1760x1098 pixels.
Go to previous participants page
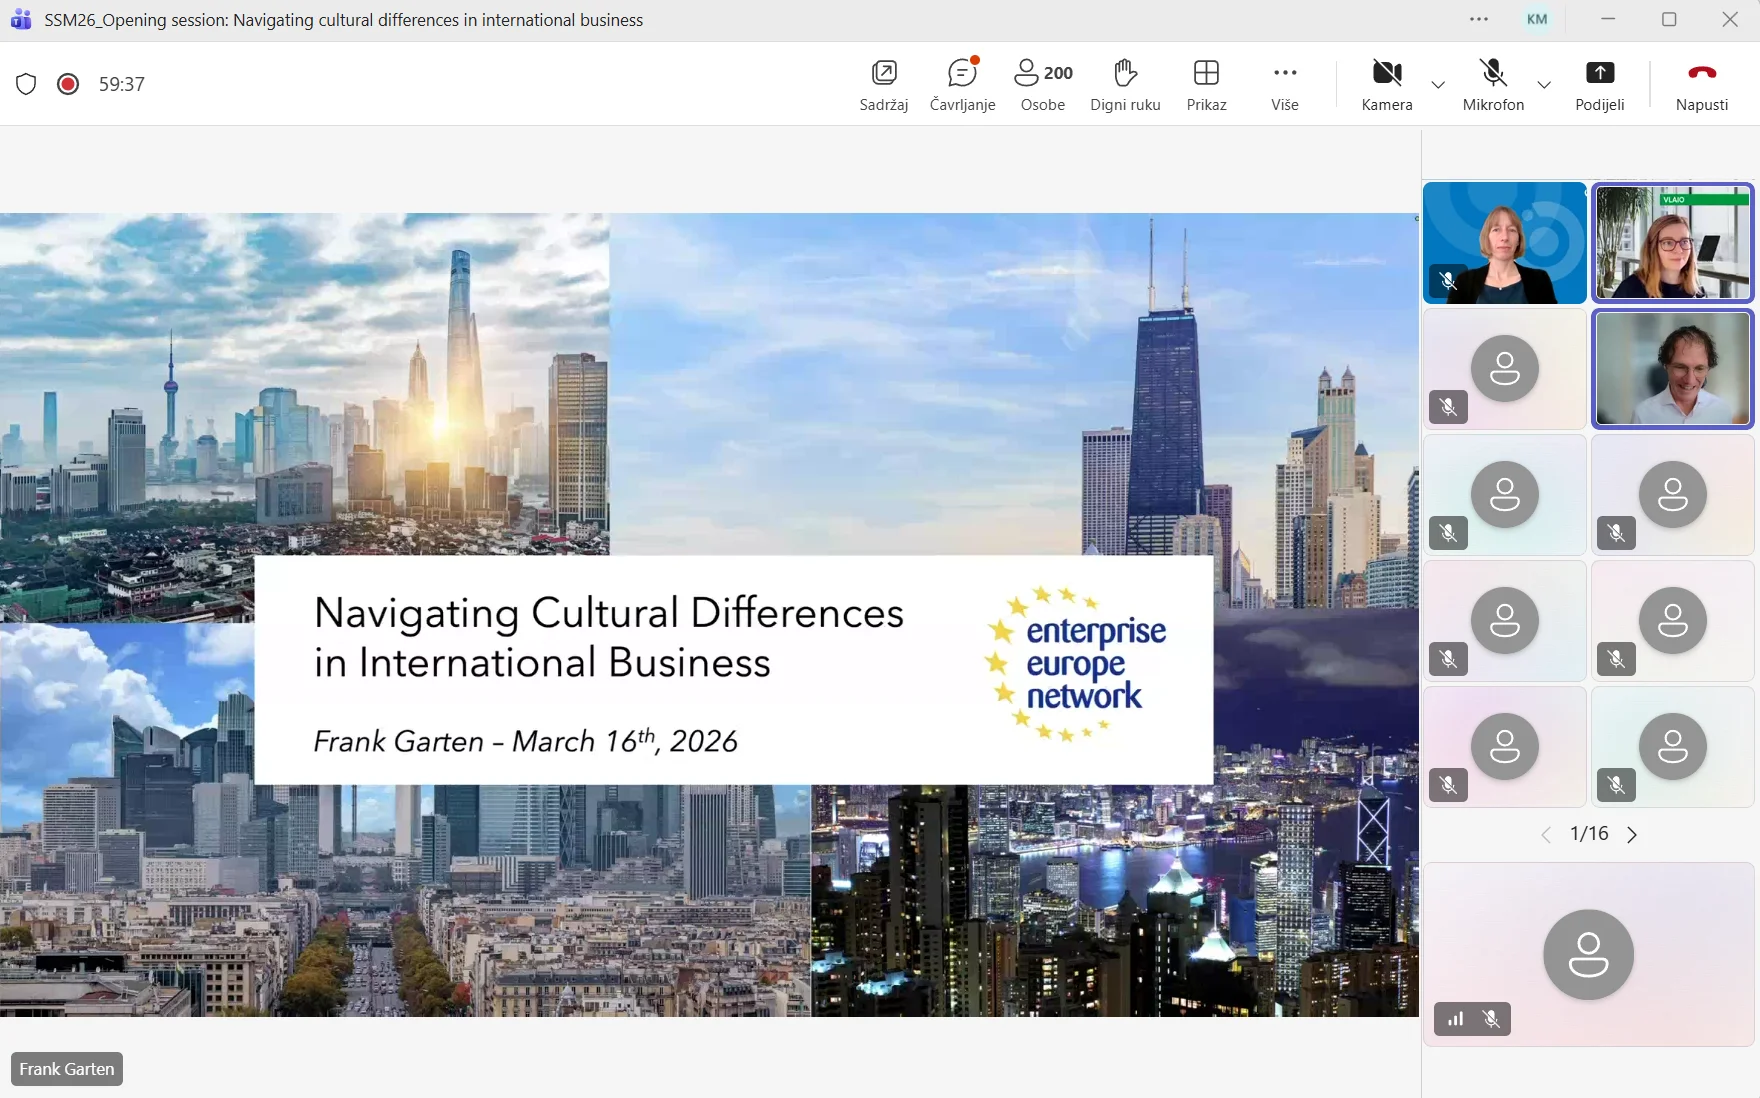coord(1546,835)
